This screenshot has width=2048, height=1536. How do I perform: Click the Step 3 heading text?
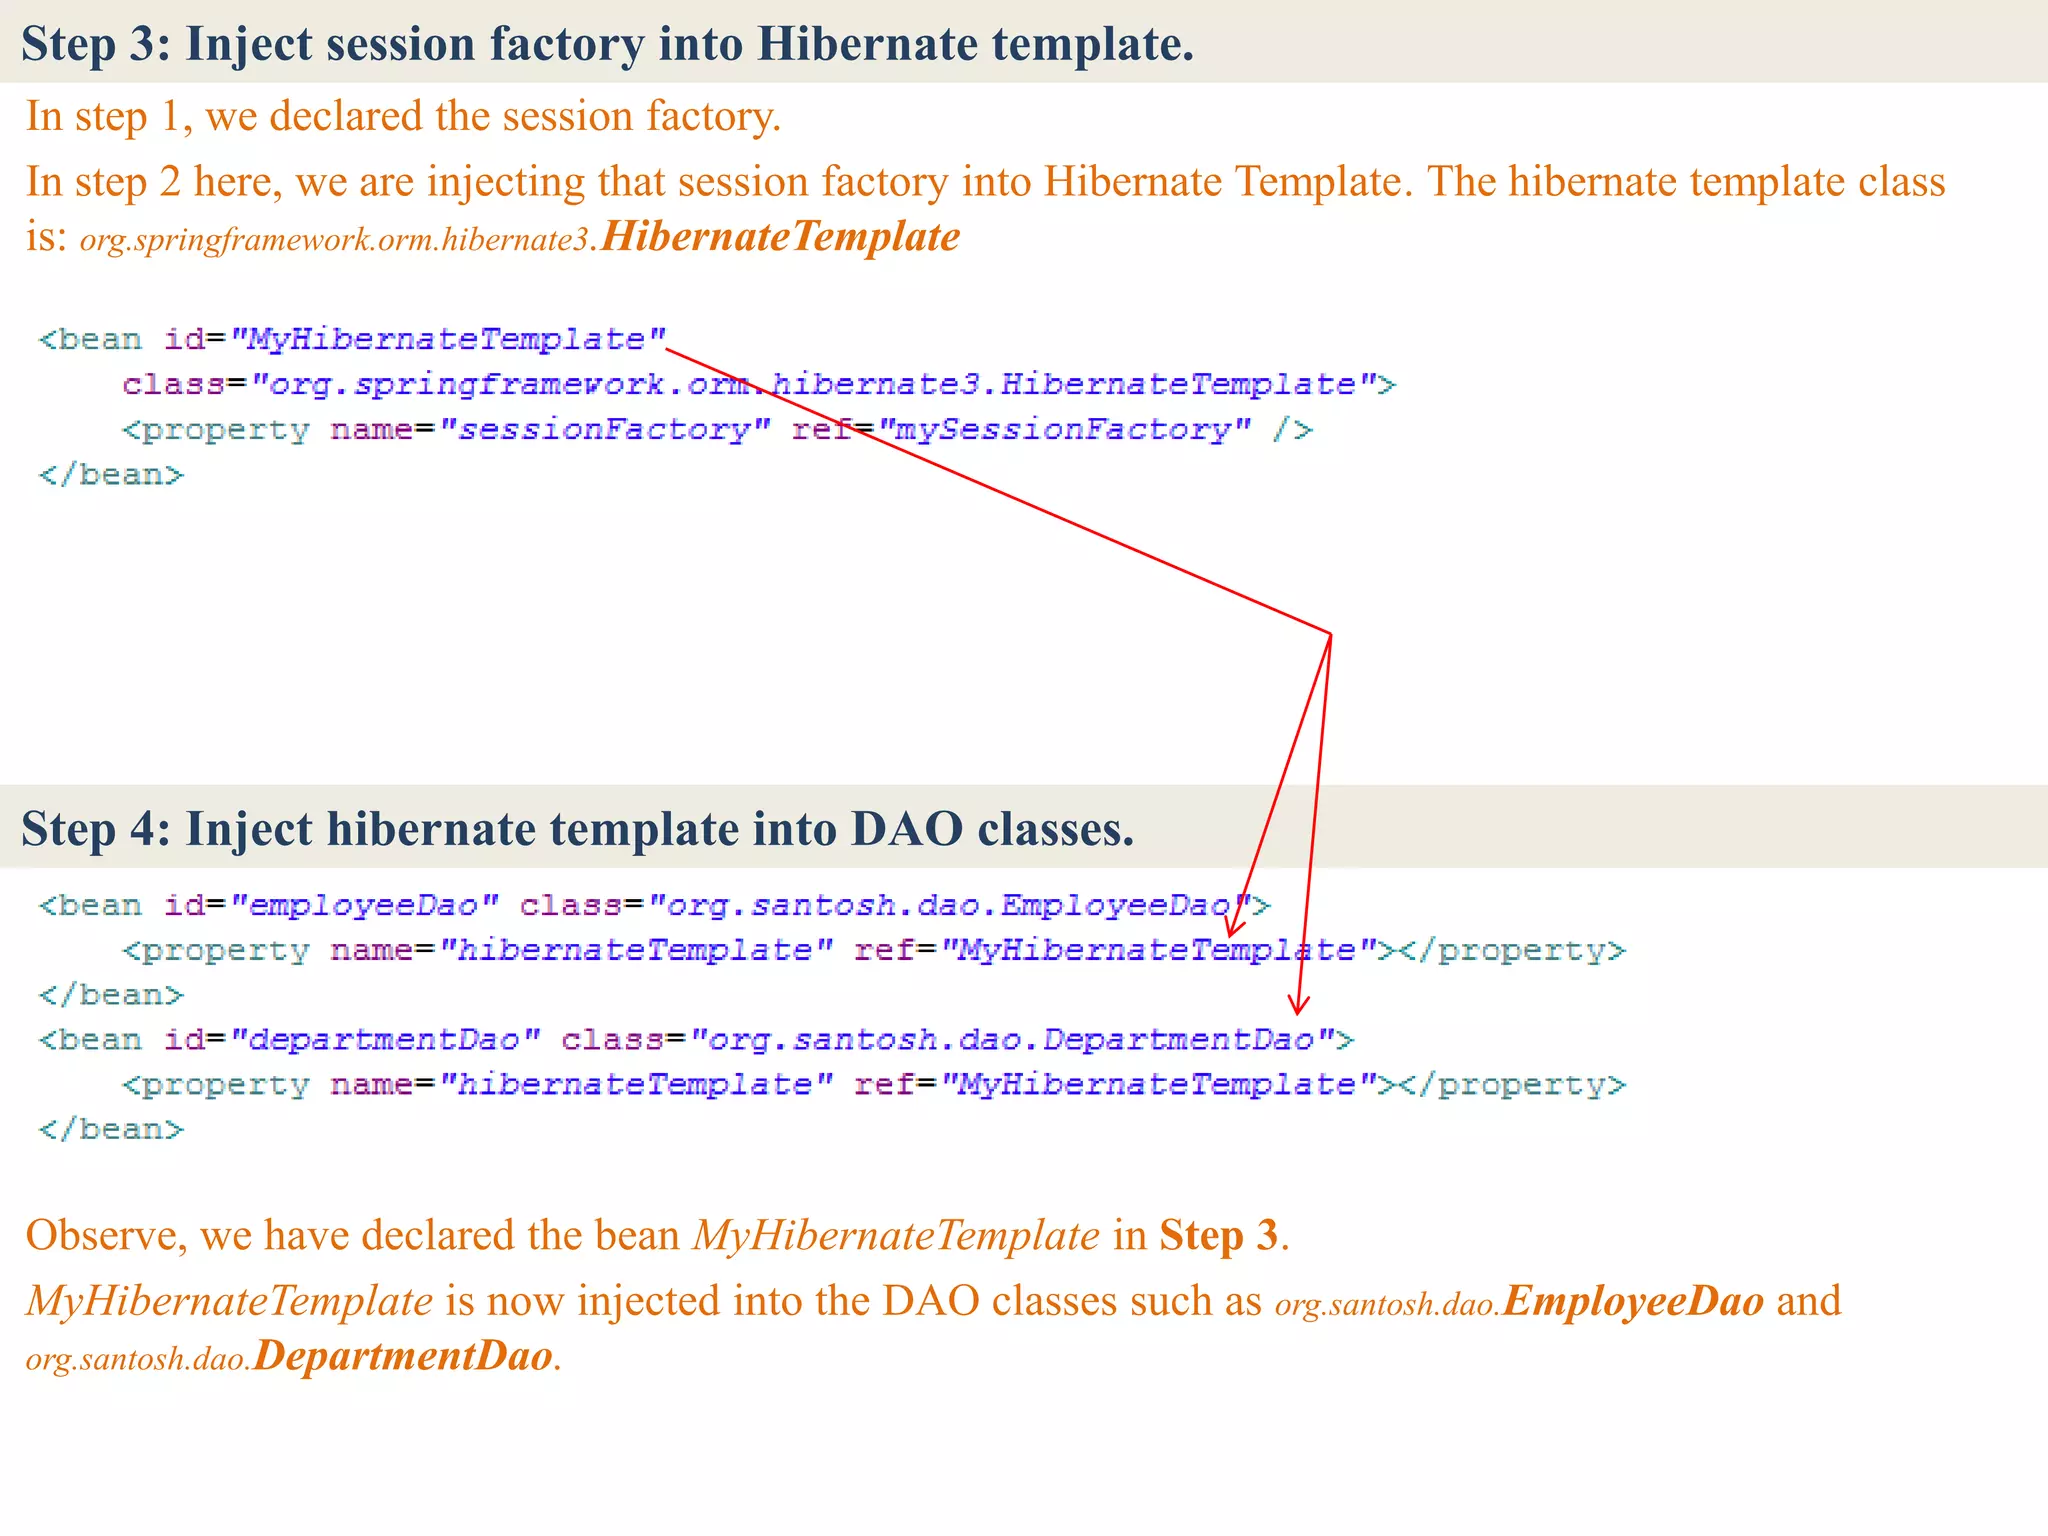pyautogui.click(x=607, y=45)
